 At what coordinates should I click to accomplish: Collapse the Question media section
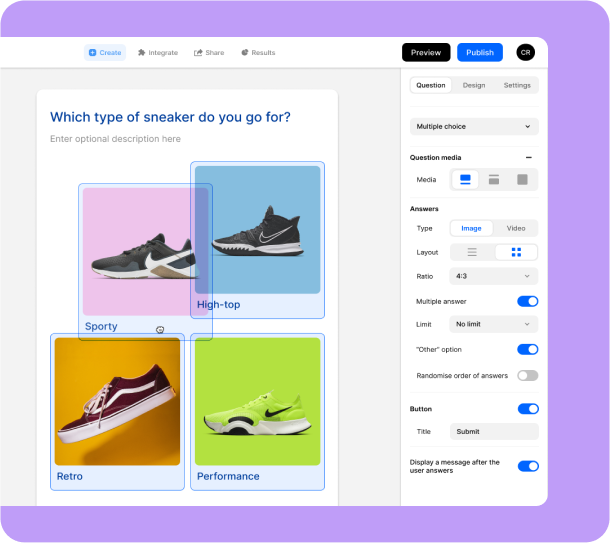coord(529,157)
